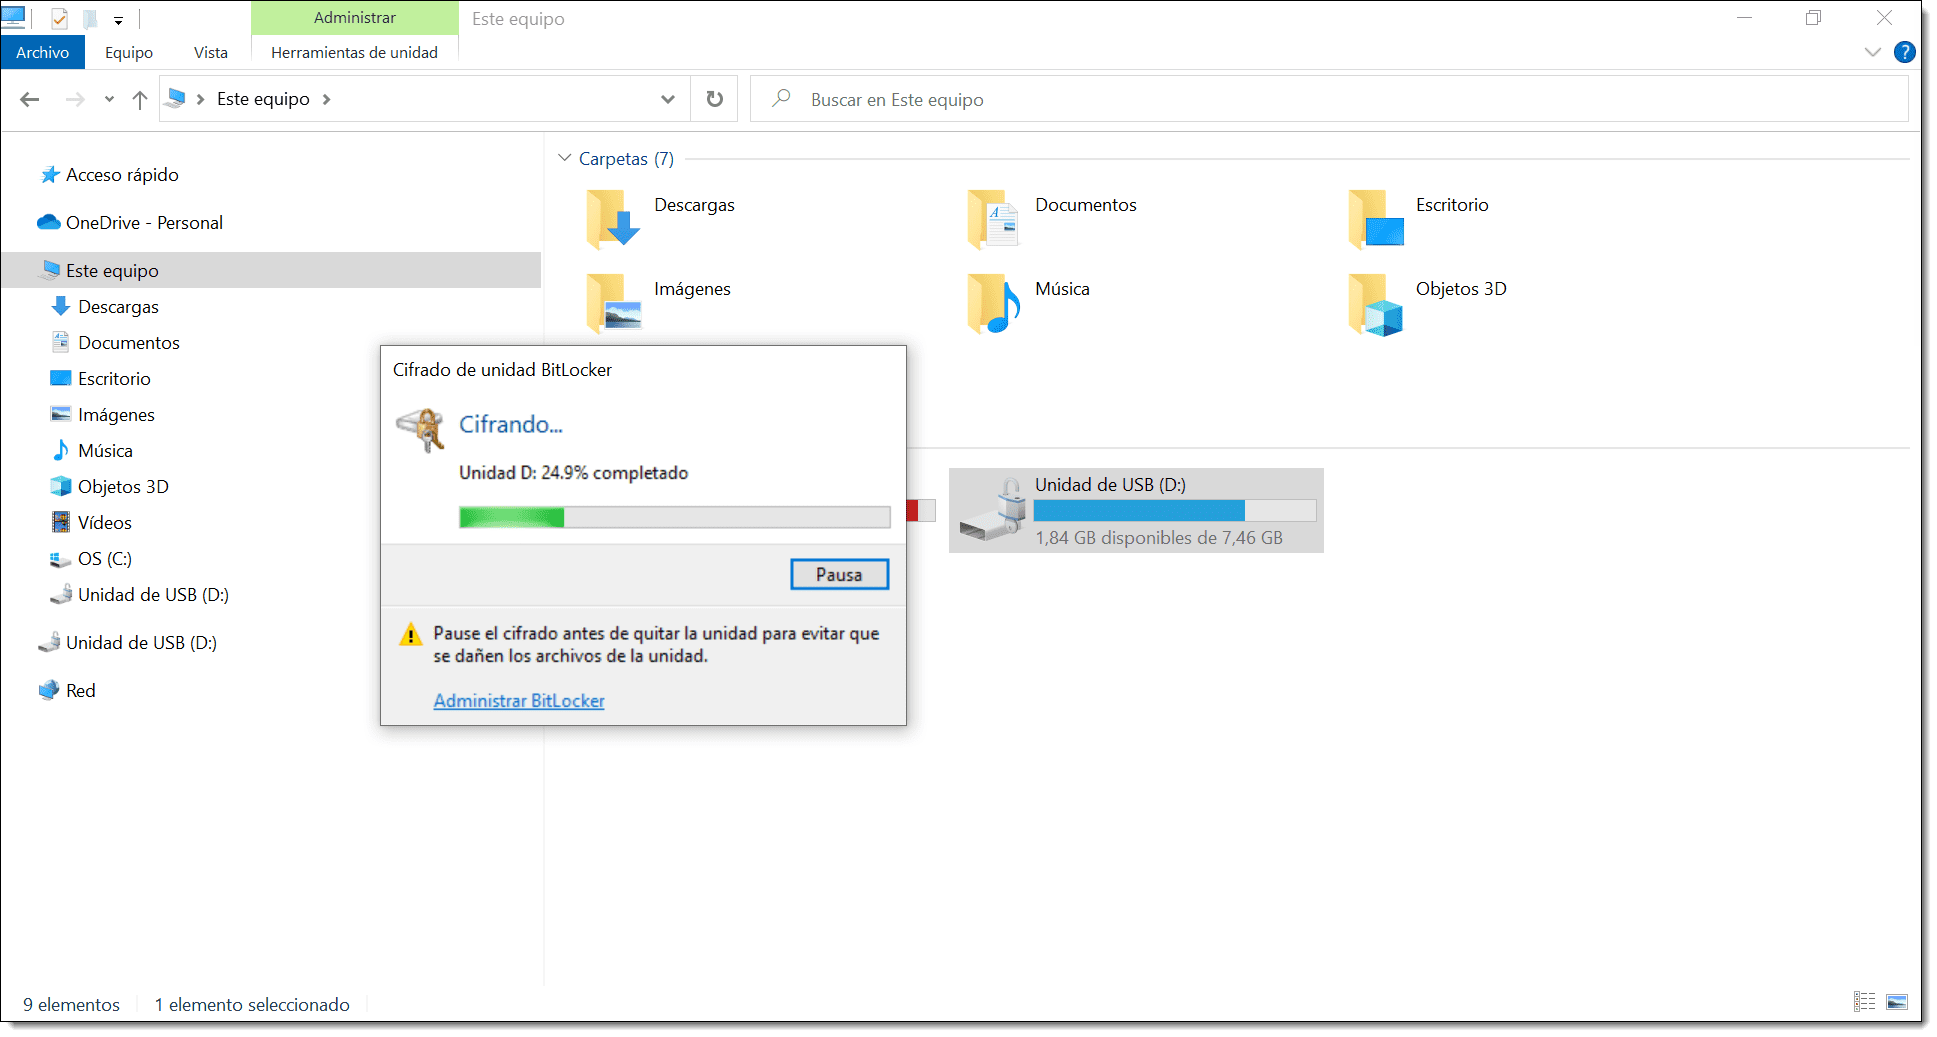Image resolution: width=1937 pixels, height=1037 pixels.
Task: Open the Descargas folder icon in main pane
Action: [613, 218]
